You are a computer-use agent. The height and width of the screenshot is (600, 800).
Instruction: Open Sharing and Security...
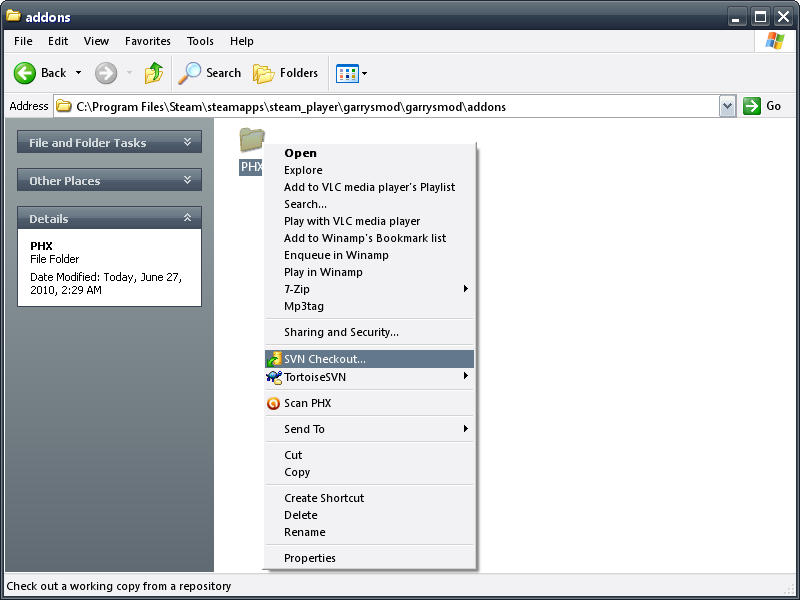pyautogui.click(x=369, y=332)
